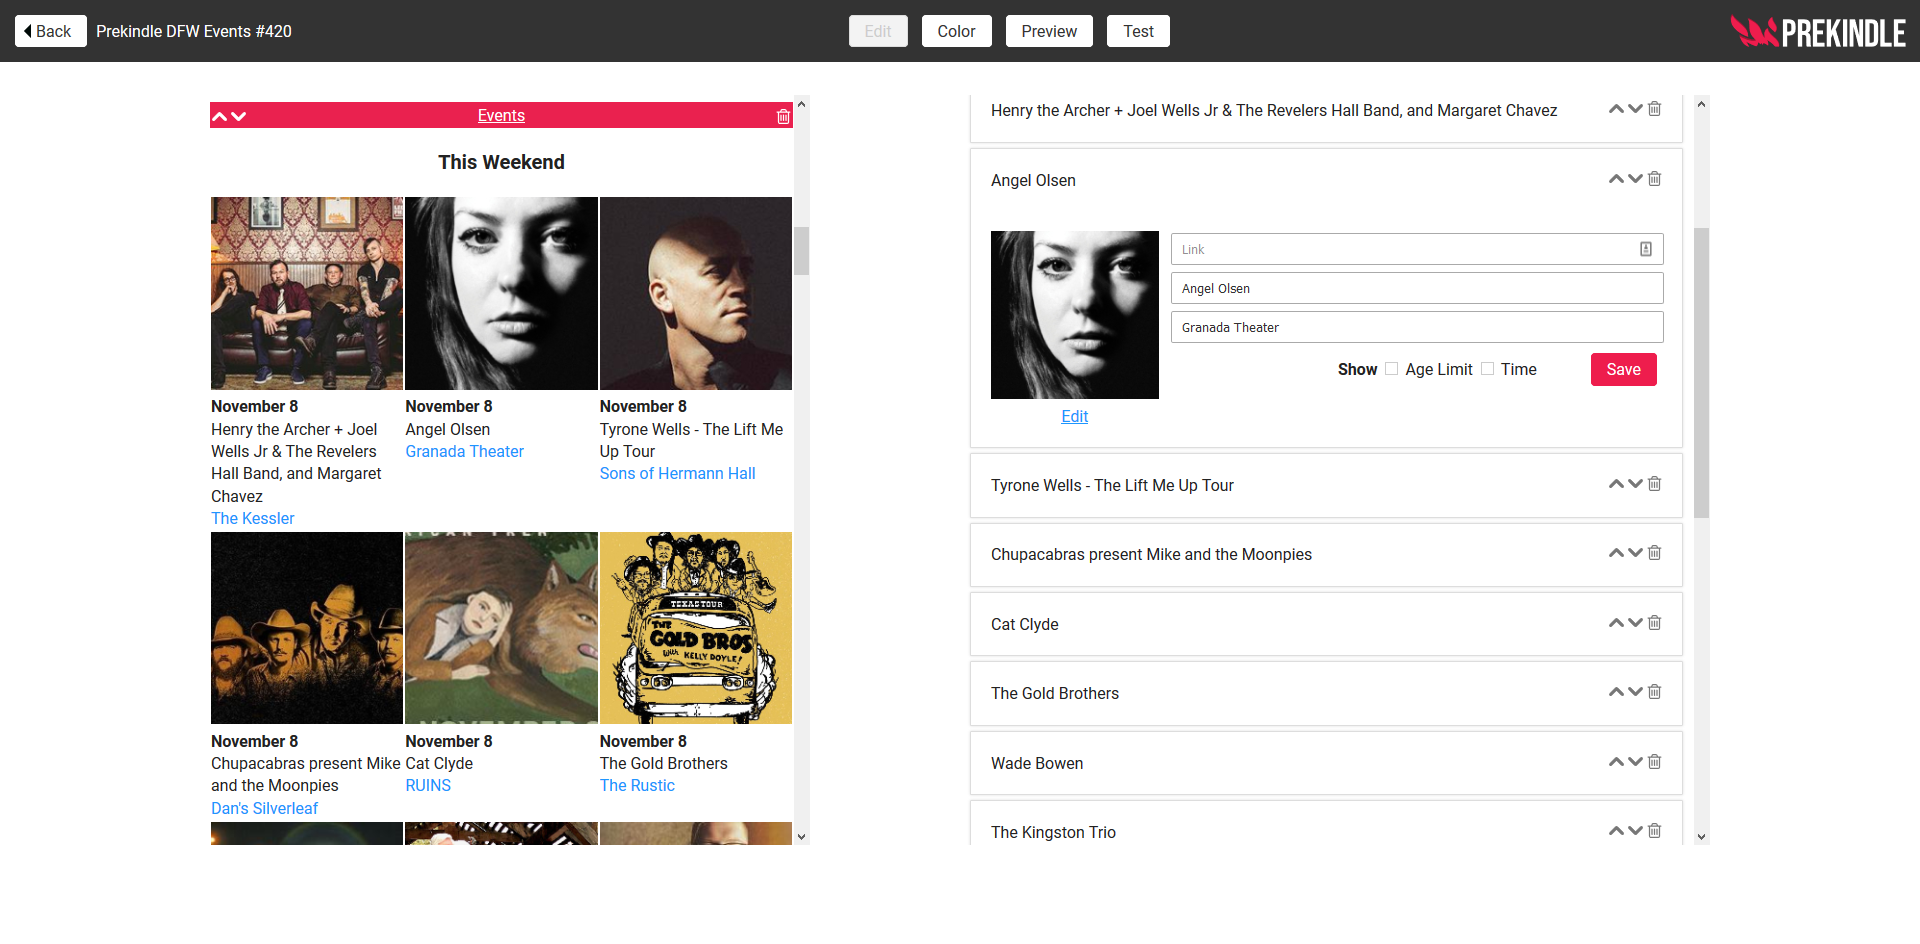Move the Events section down
1920x944 pixels.
pyautogui.click(x=238, y=116)
